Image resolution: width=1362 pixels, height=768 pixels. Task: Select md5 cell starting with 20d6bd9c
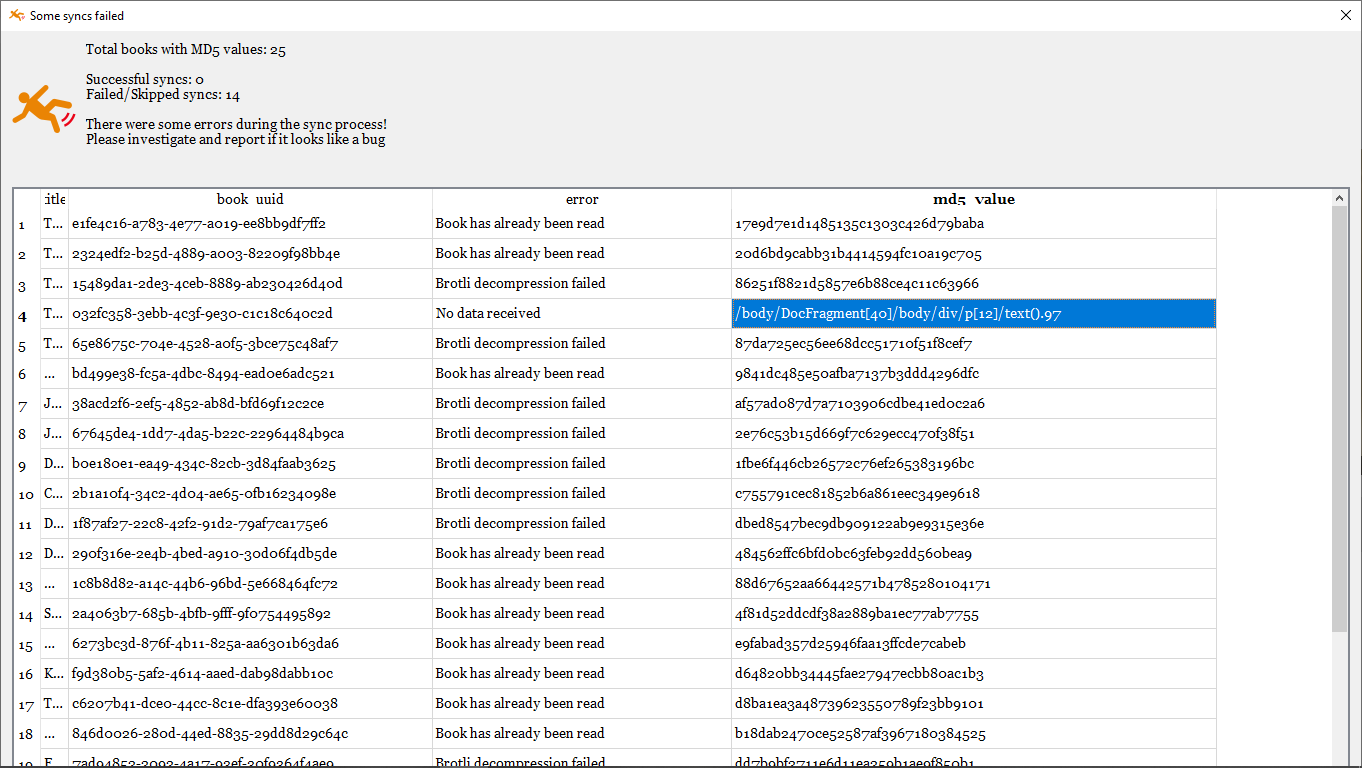point(974,254)
